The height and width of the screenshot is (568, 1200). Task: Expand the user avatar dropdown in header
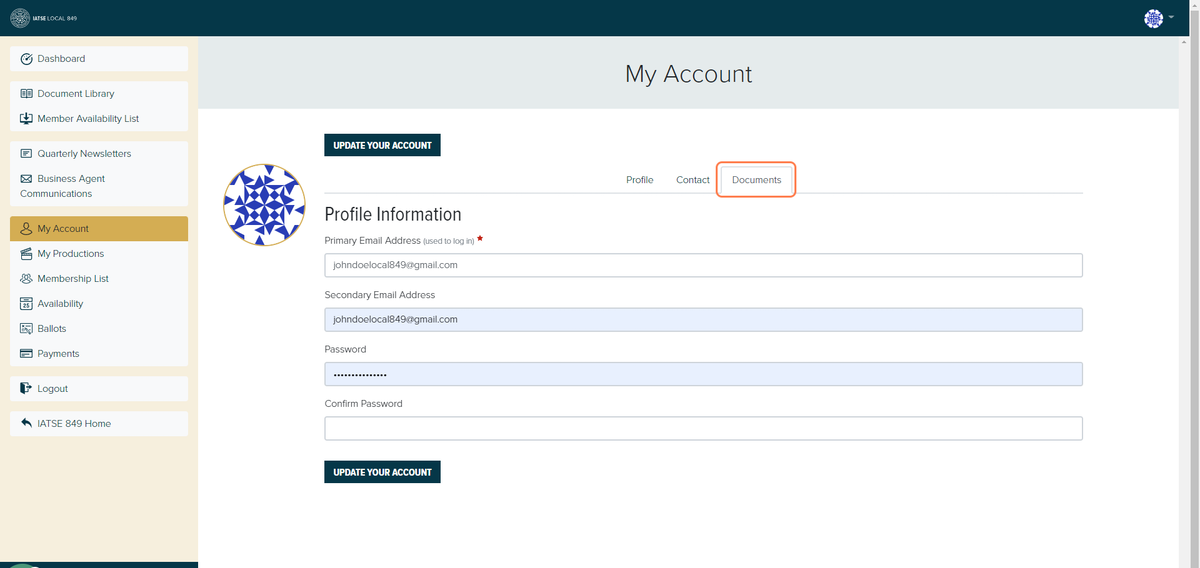point(1159,18)
